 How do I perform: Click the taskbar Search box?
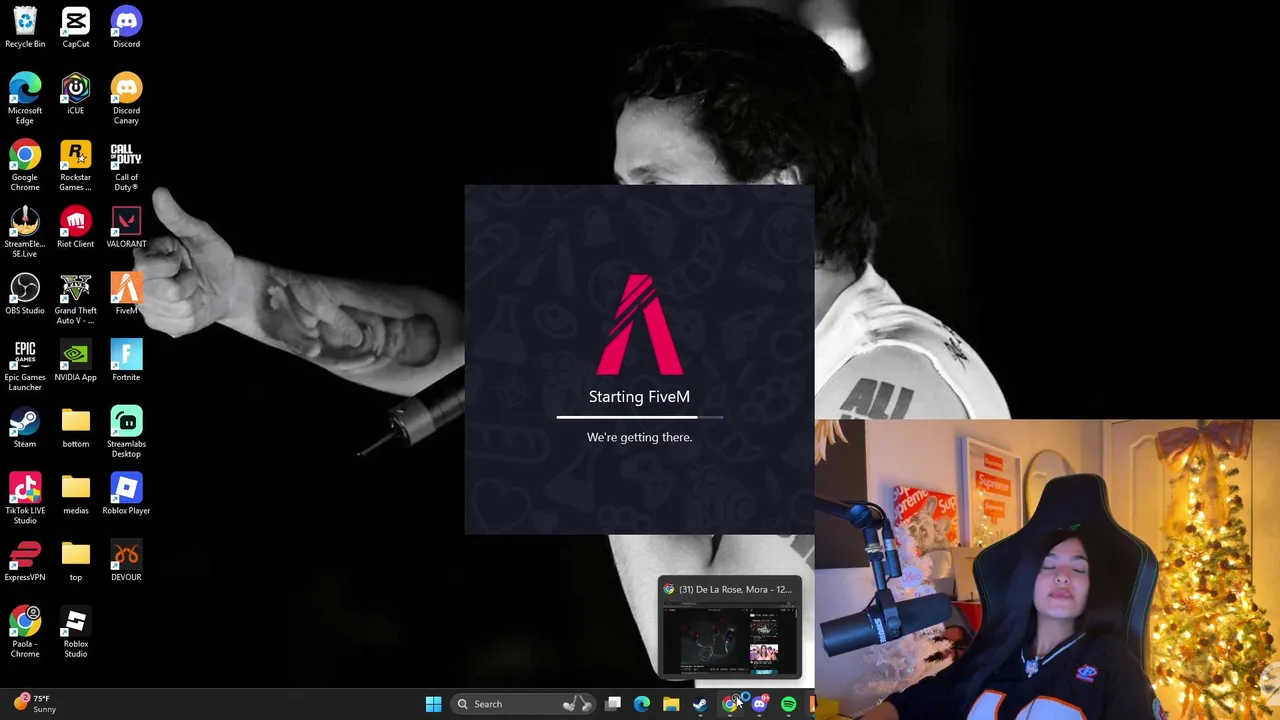point(522,704)
